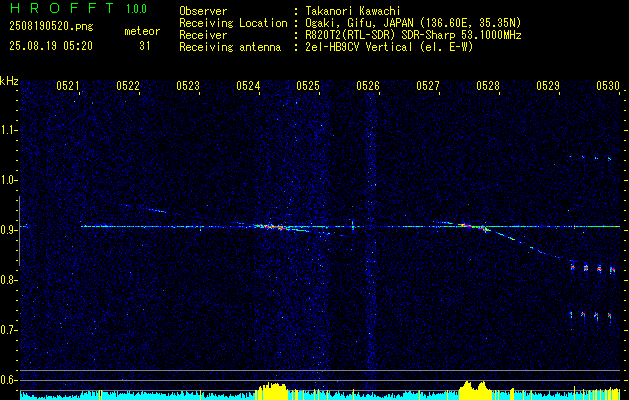This screenshot has height=400, width=629.
Task: Click the R820T2(RTL-SDR) SDR-Sharp receiver text
Action: coord(413,35)
